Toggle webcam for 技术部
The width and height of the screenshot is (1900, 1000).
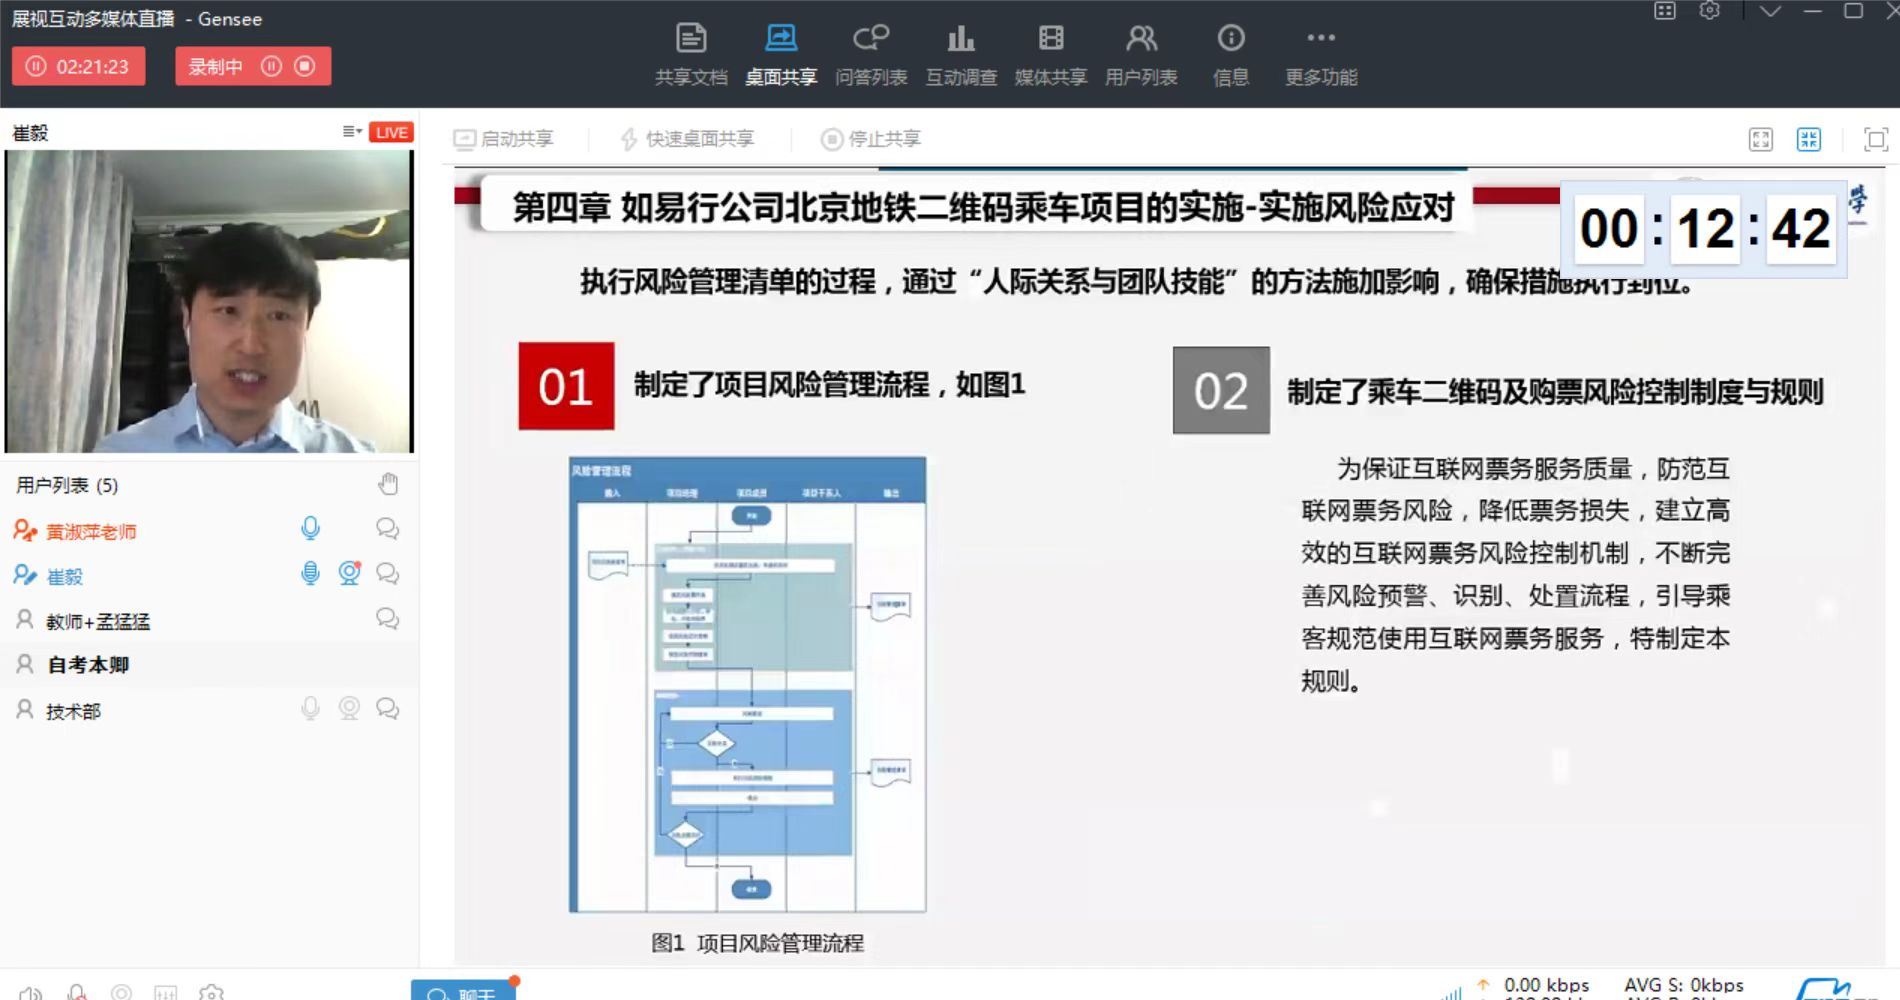tap(349, 709)
